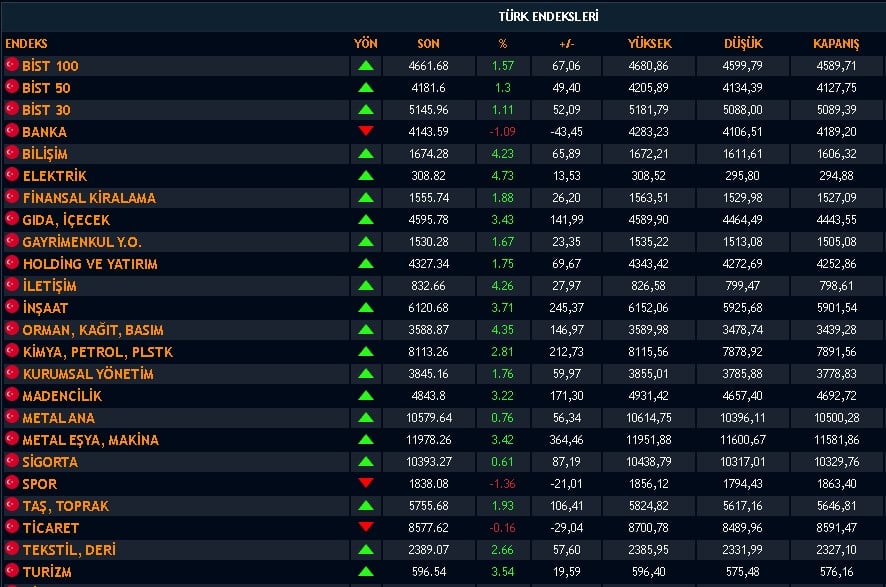Image resolution: width=886 pixels, height=587 pixels.
Task: Open the METAL EŞYA, MAKİNA index
Action: coord(90,441)
